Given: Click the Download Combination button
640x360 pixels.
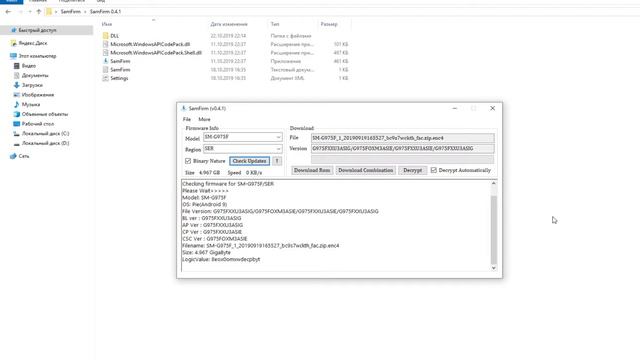Looking at the screenshot, I should pyautogui.click(x=365, y=170).
